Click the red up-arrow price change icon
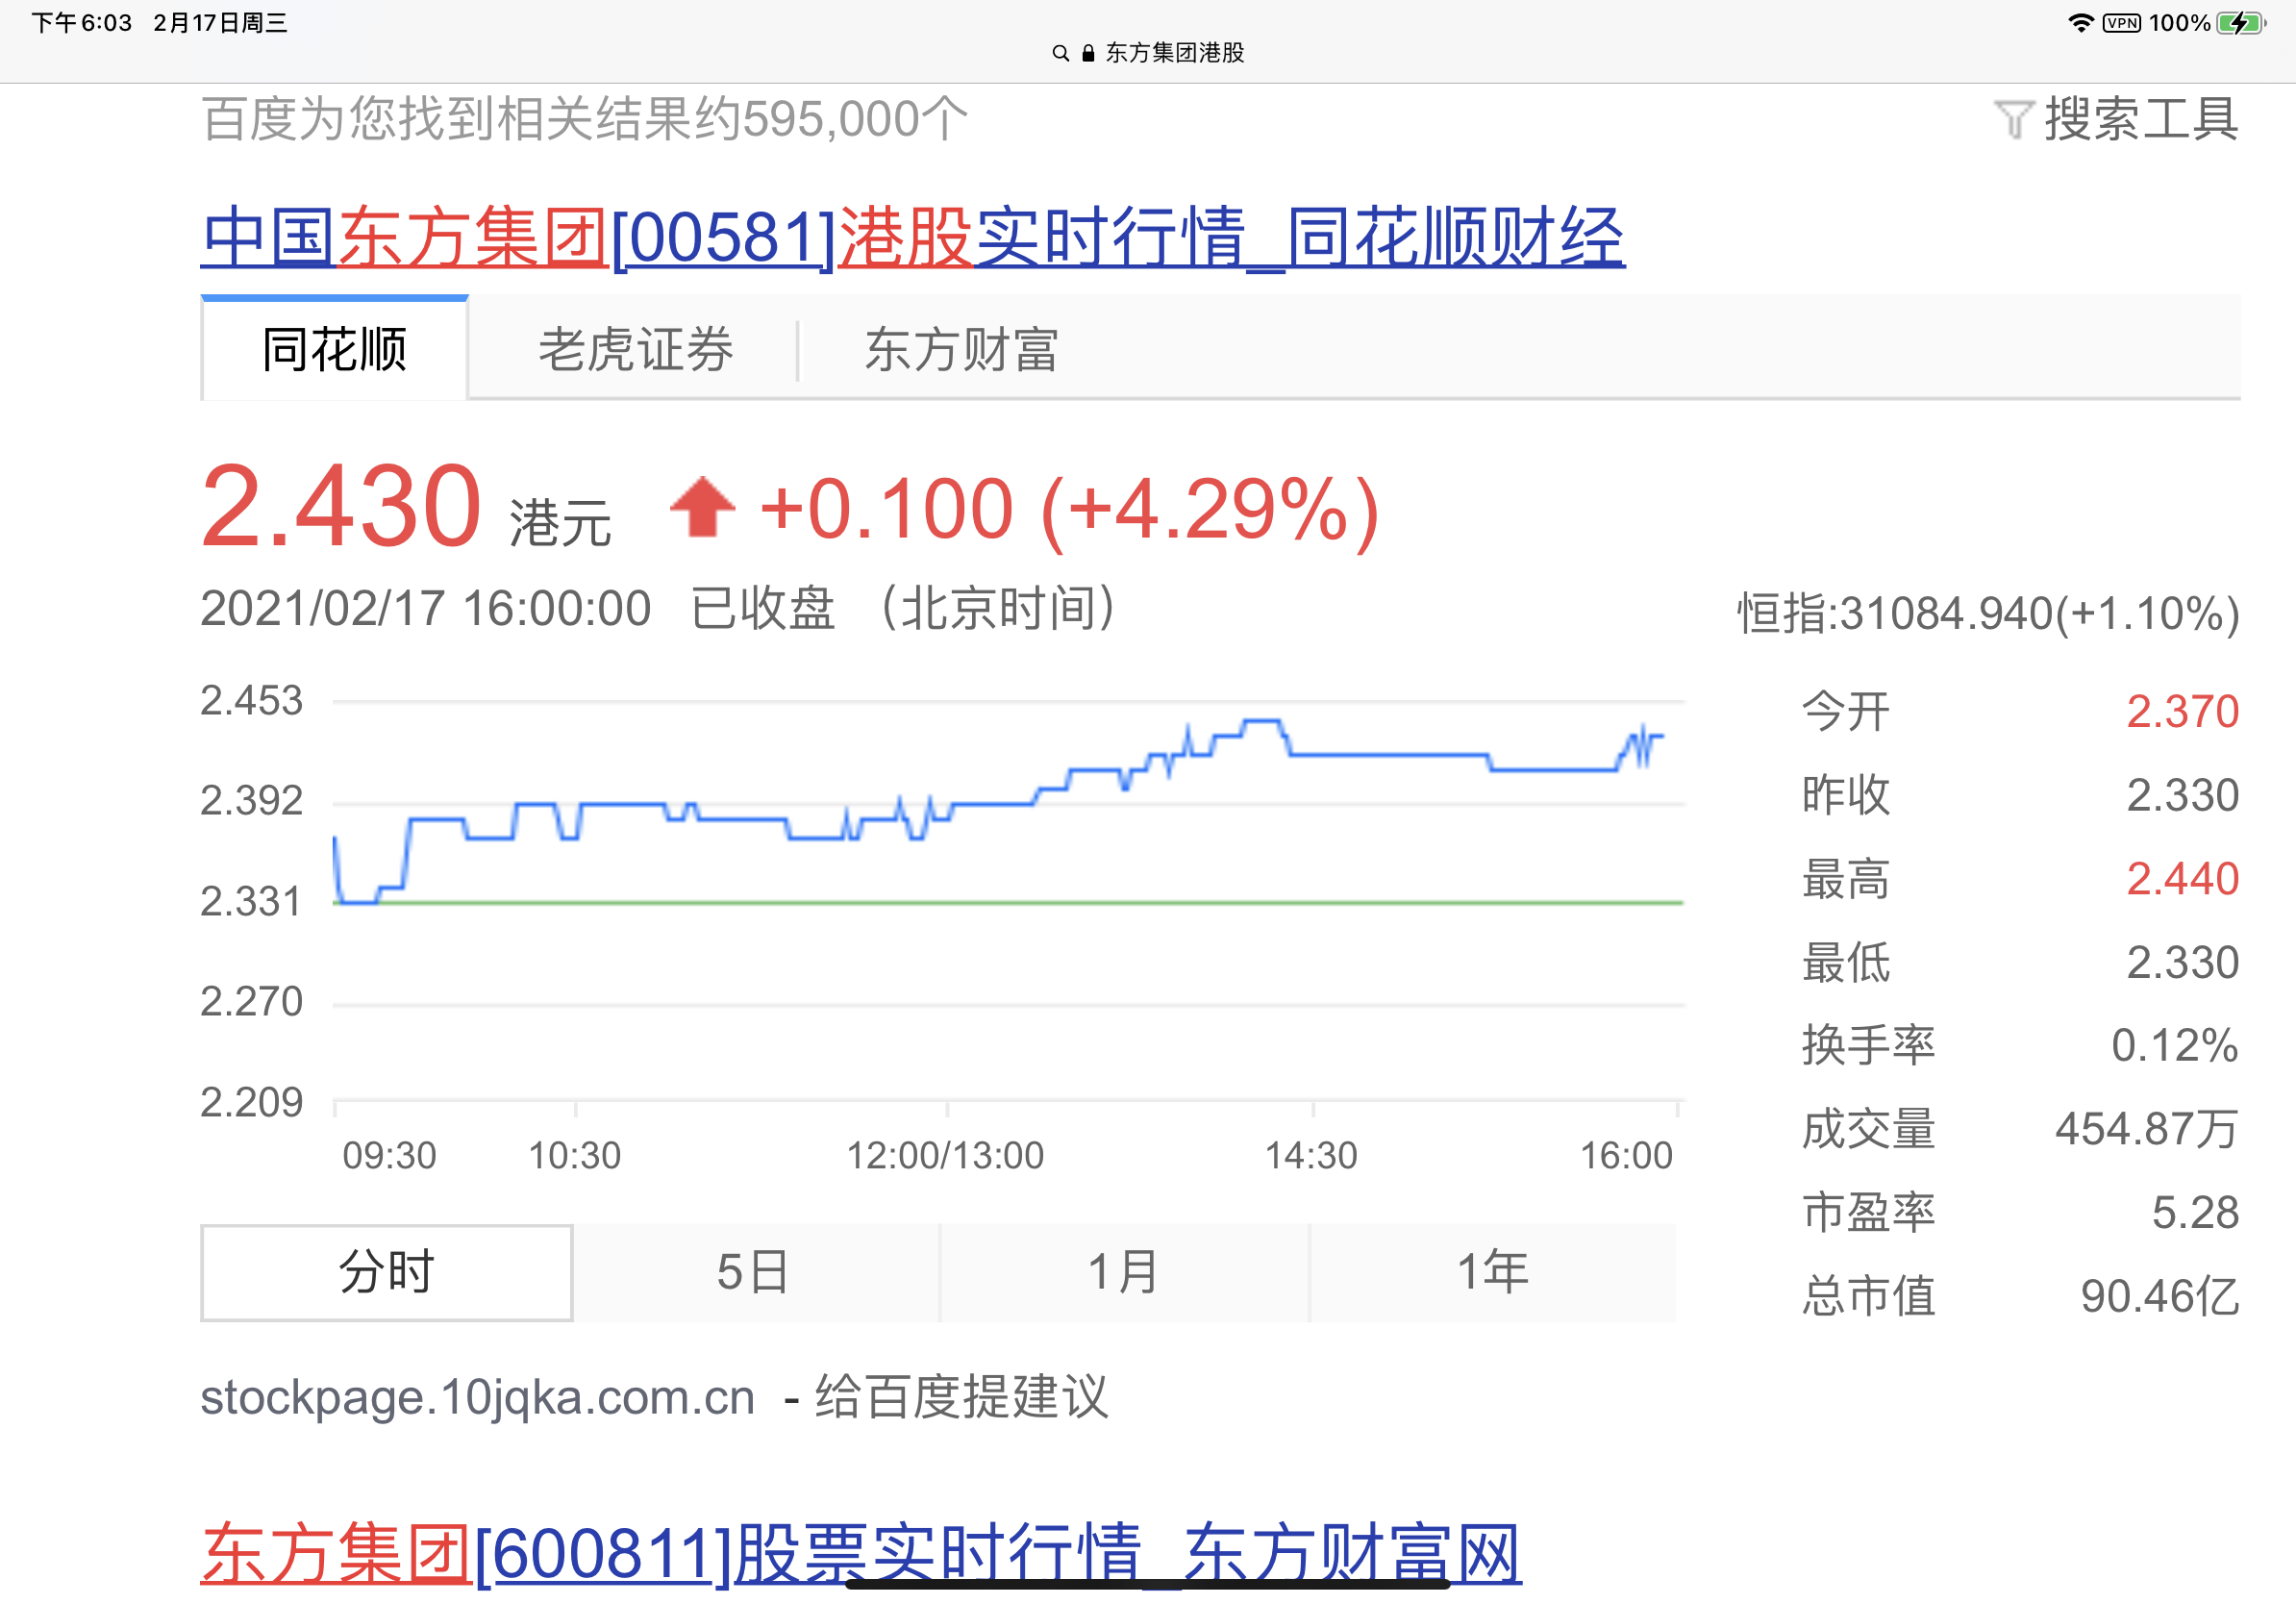The height and width of the screenshot is (1604, 2296). 702,507
